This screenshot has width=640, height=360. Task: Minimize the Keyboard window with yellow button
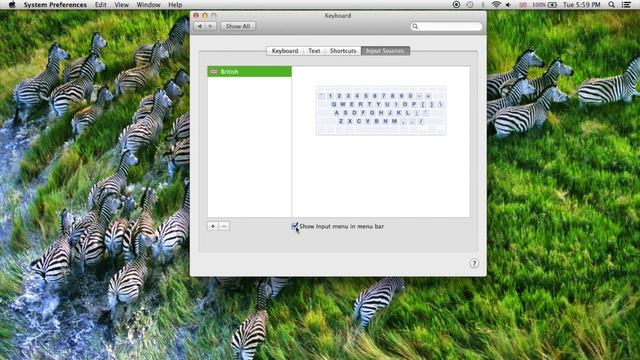(205, 16)
